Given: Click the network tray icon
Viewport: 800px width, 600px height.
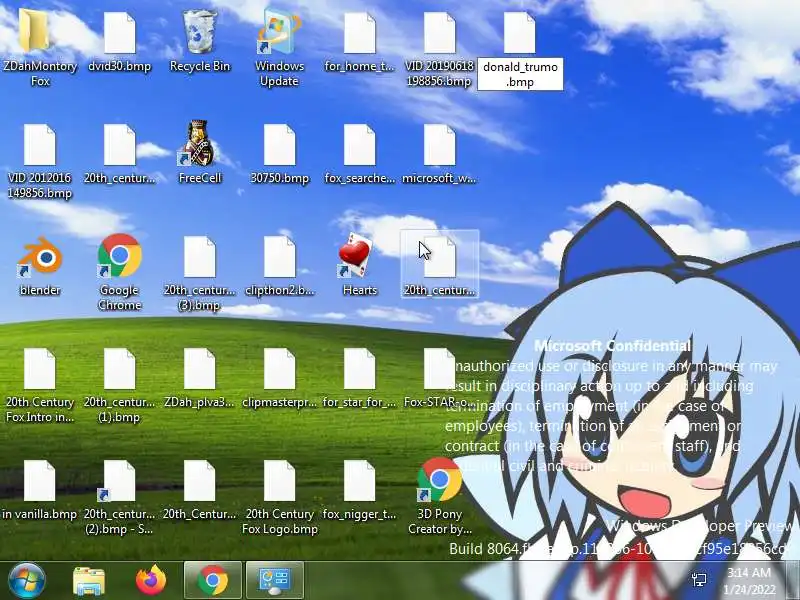Looking at the screenshot, I should [x=699, y=580].
